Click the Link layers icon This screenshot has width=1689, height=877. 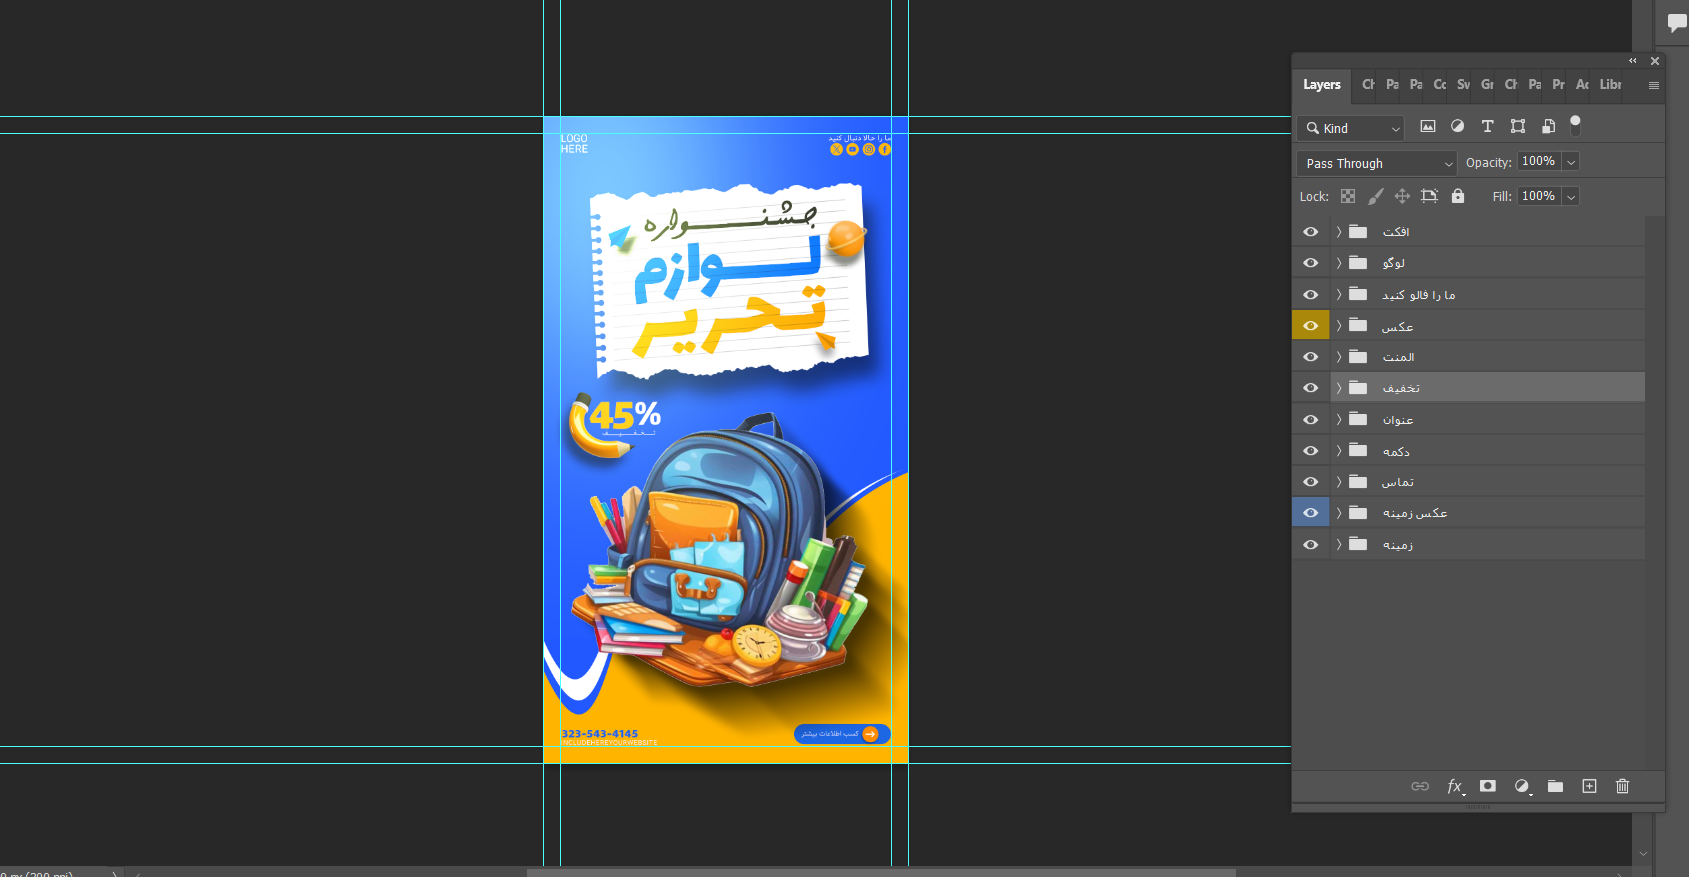pyautogui.click(x=1420, y=786)
